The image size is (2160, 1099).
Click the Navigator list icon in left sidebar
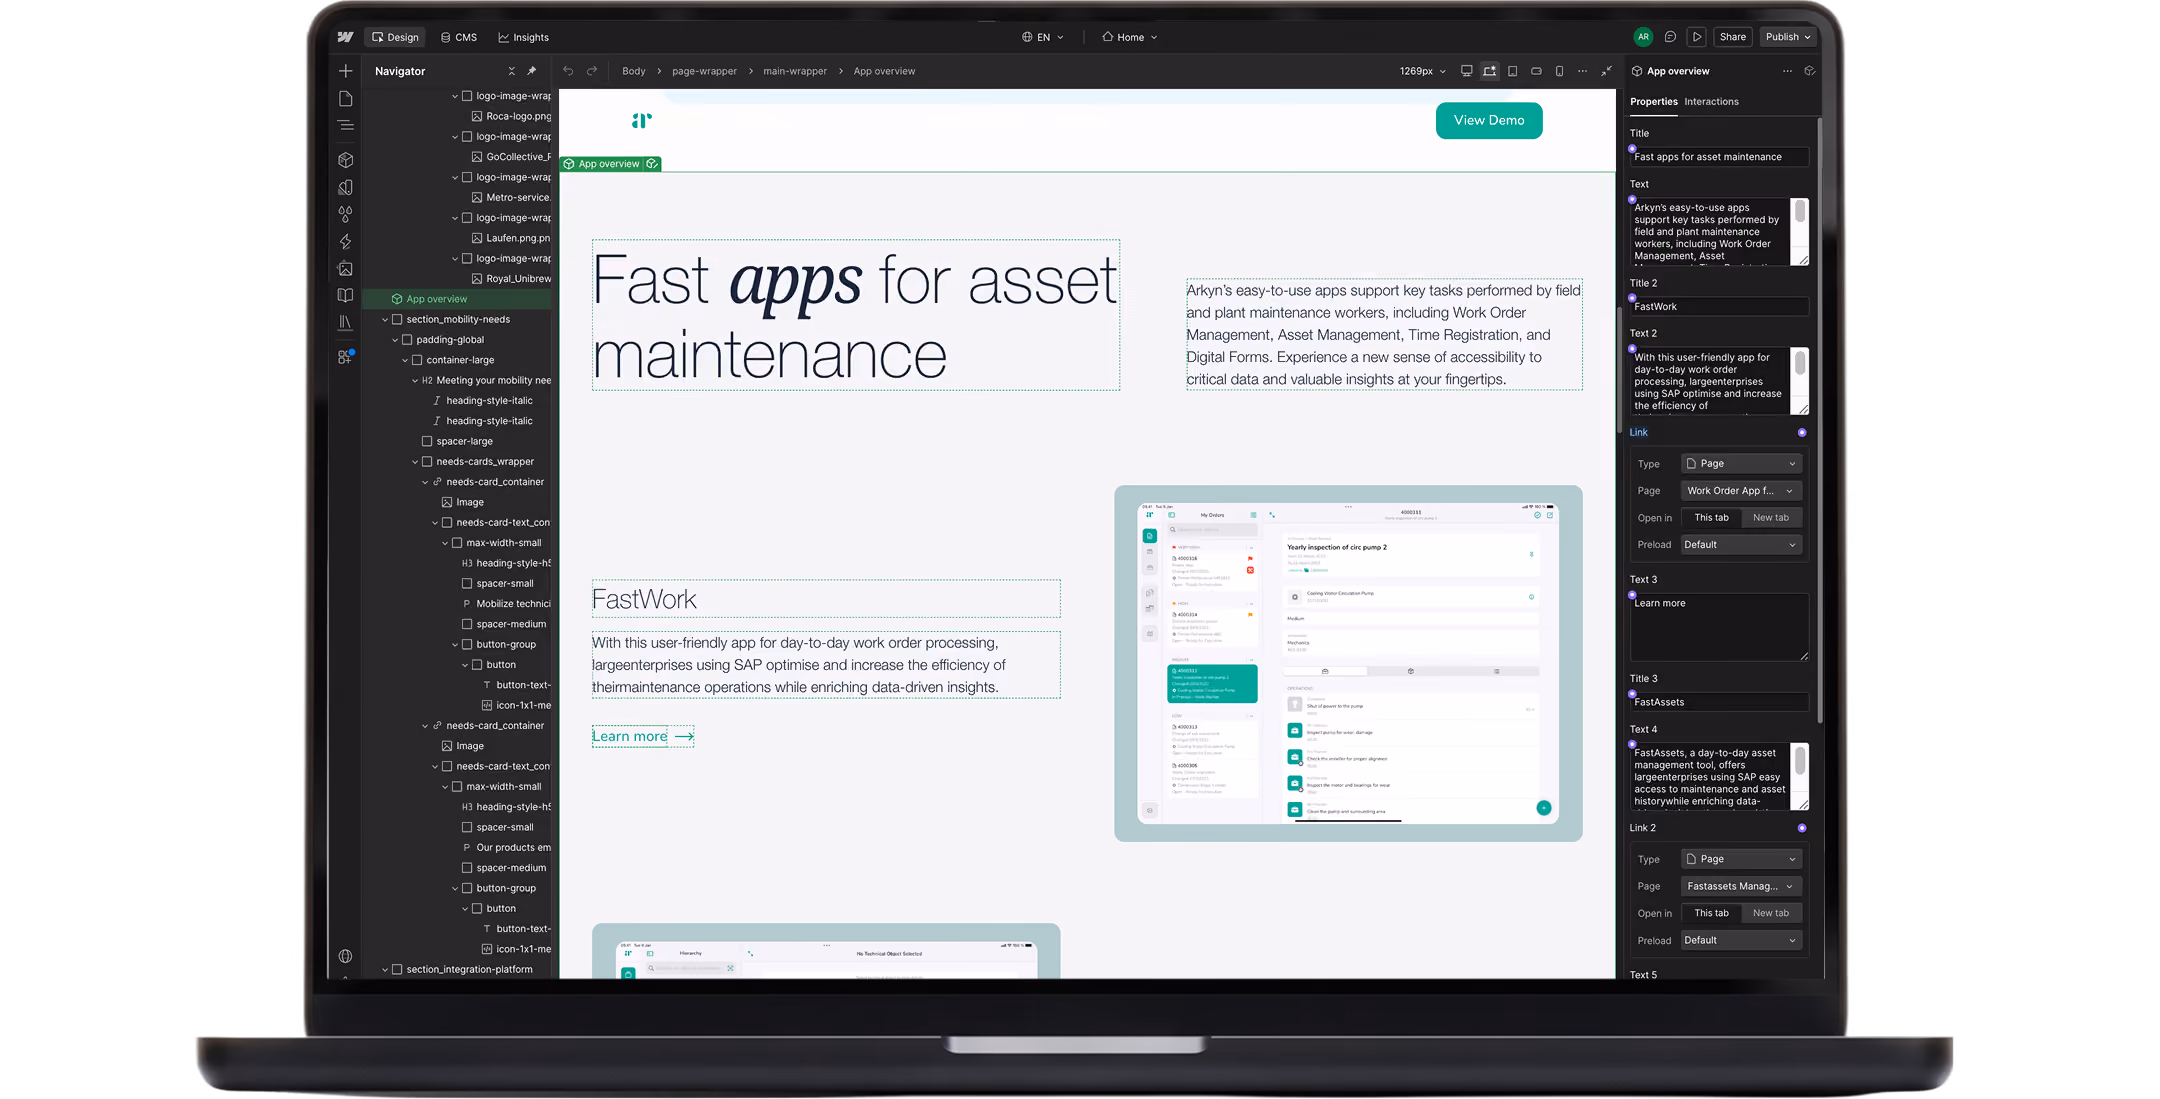pyautogui.click(x=346, y=125)
